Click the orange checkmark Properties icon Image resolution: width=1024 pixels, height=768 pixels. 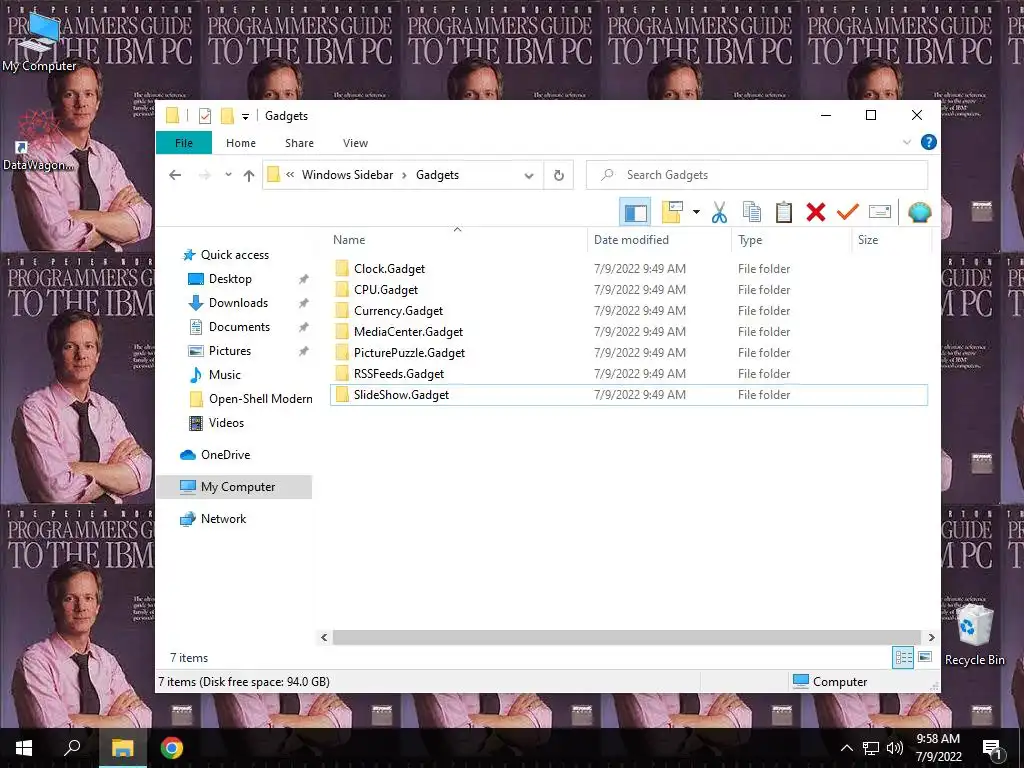[x=847, y=212]
